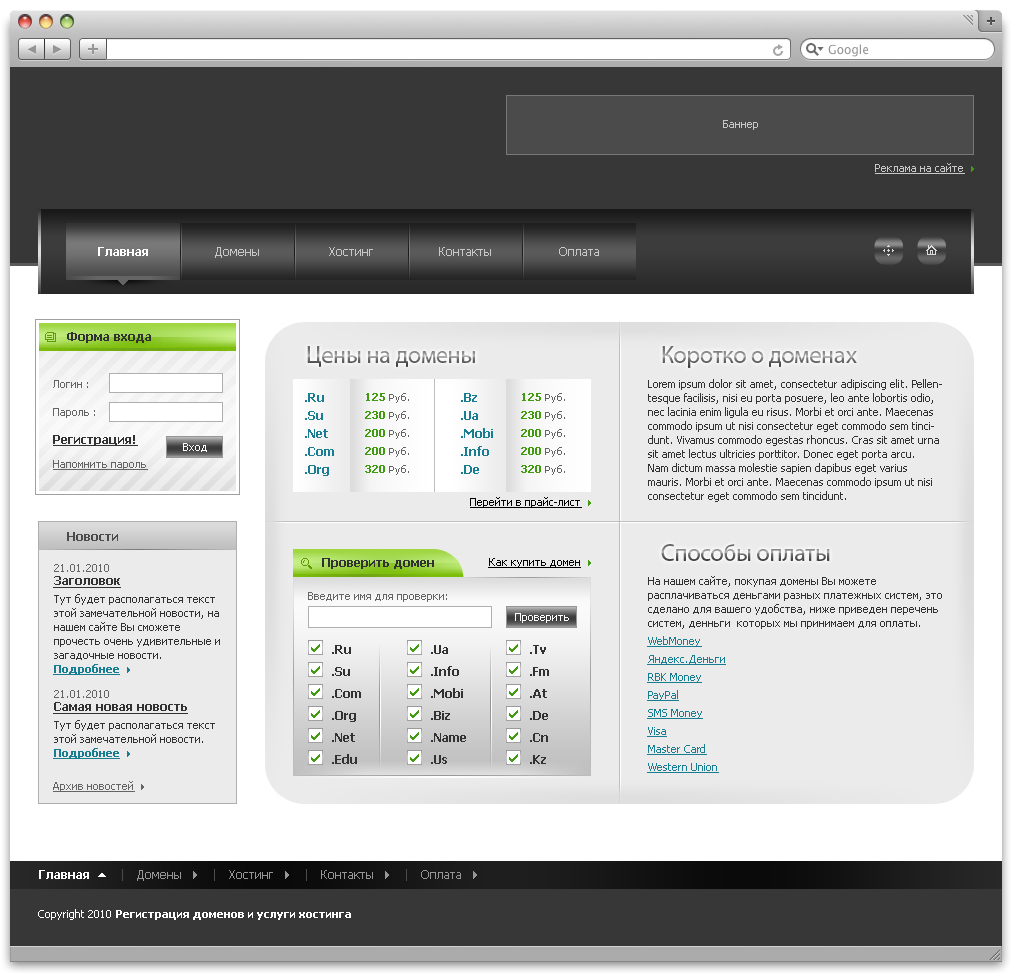The image size is (1012, 973).
Task: Go to the Контакты tab
Action: coord(465,252)
